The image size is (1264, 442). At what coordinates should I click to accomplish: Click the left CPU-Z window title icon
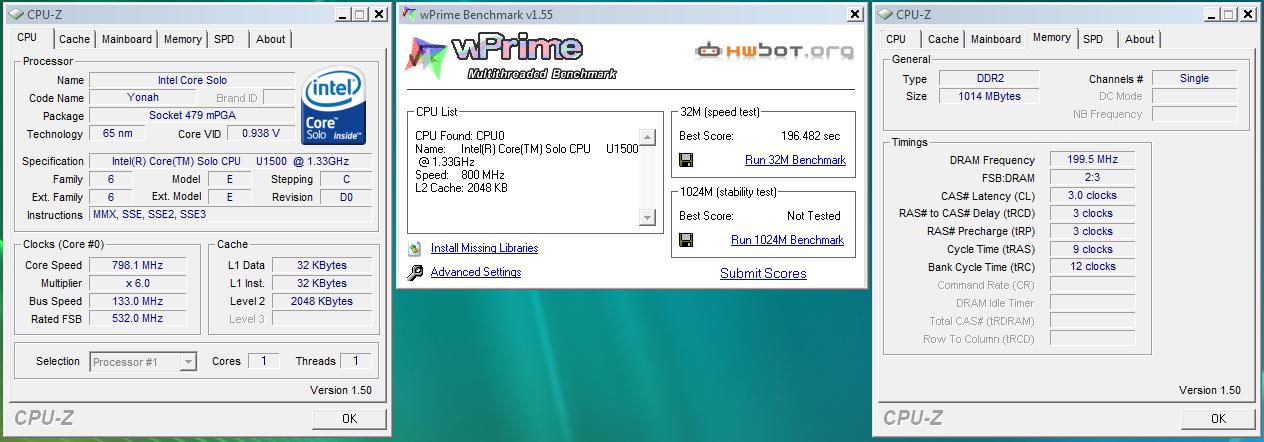pos(17,14)
